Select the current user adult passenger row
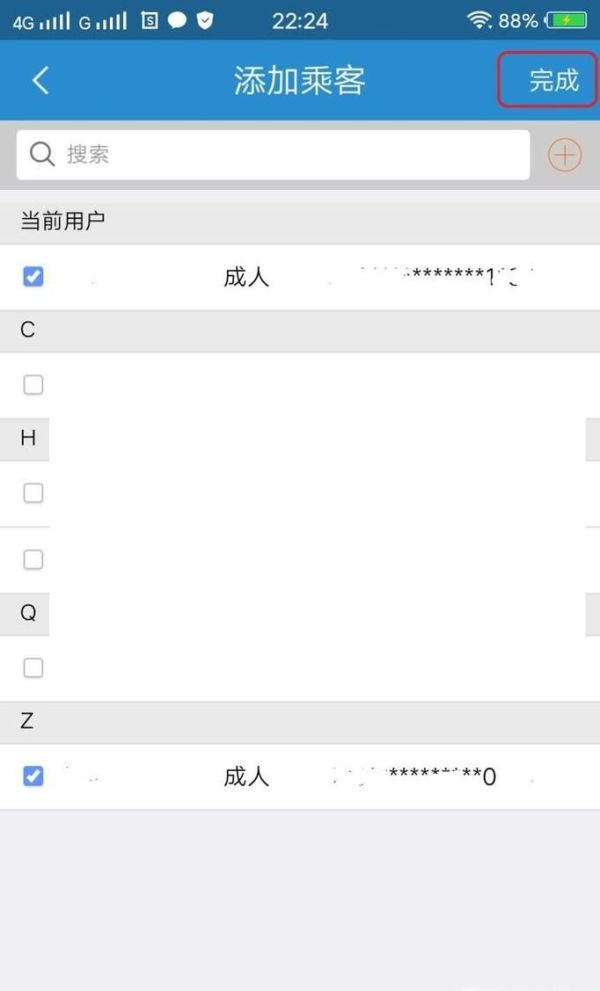Viewport: 600px width, 991px height. [300, 276]
